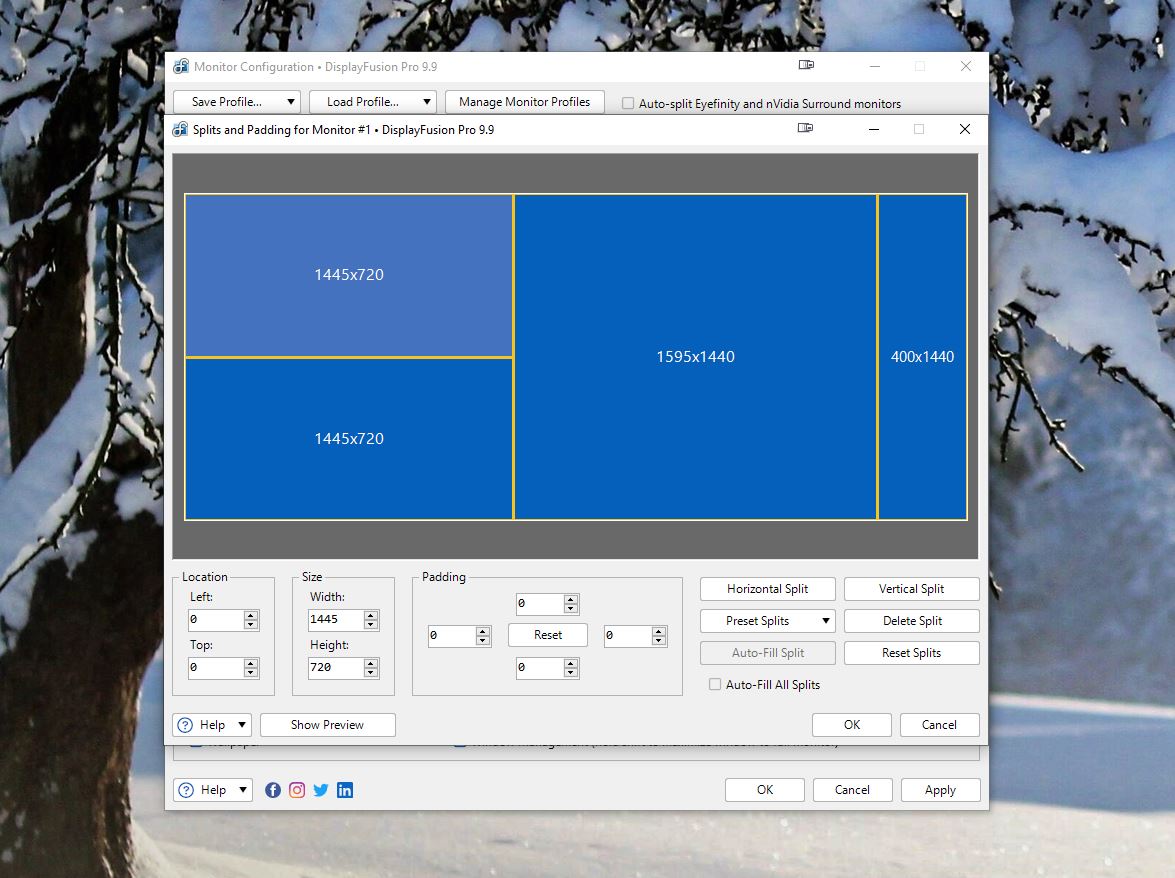The width and height of the screenshot is (1175, 878).
Task: Click Vertical Split button
Action: coord(911,589)
